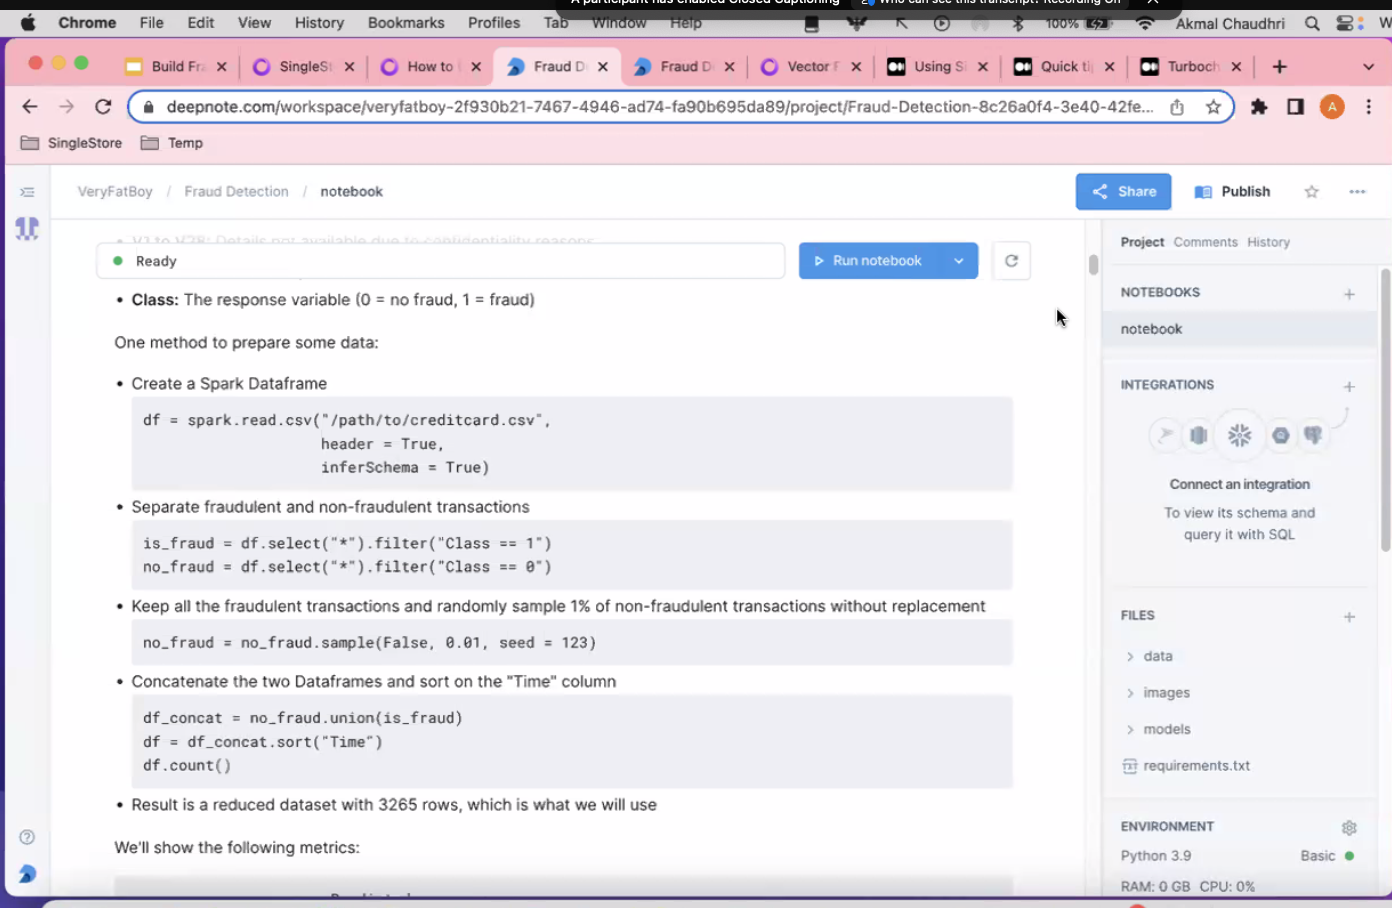Add a file using Files plus icon

[x=1349, y=617]
